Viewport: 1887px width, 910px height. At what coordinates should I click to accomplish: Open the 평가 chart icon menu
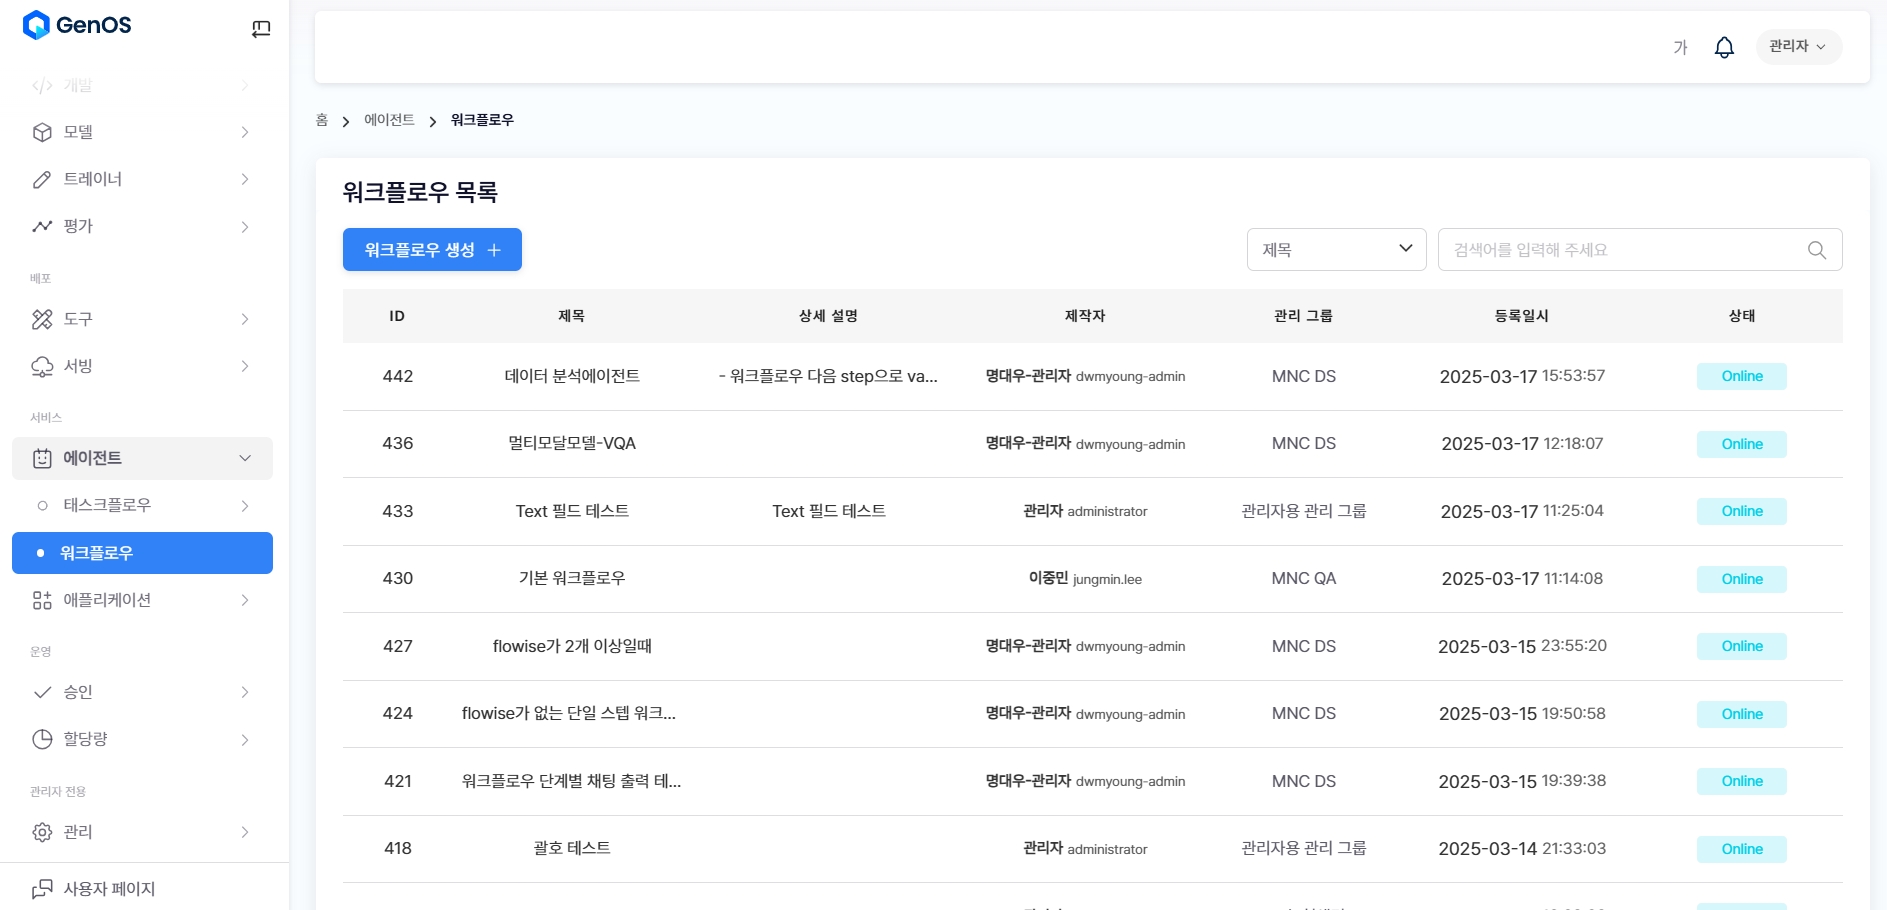pyautogui.click(x=42, y=226)
